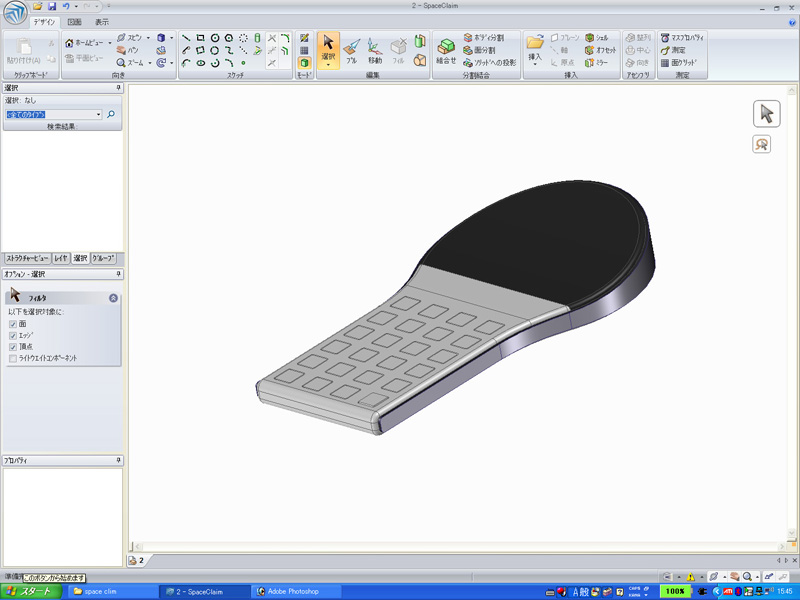Screen dimensions: 800x600
Task: Open the レイヤ panel tab
Action: coord(61,258)
